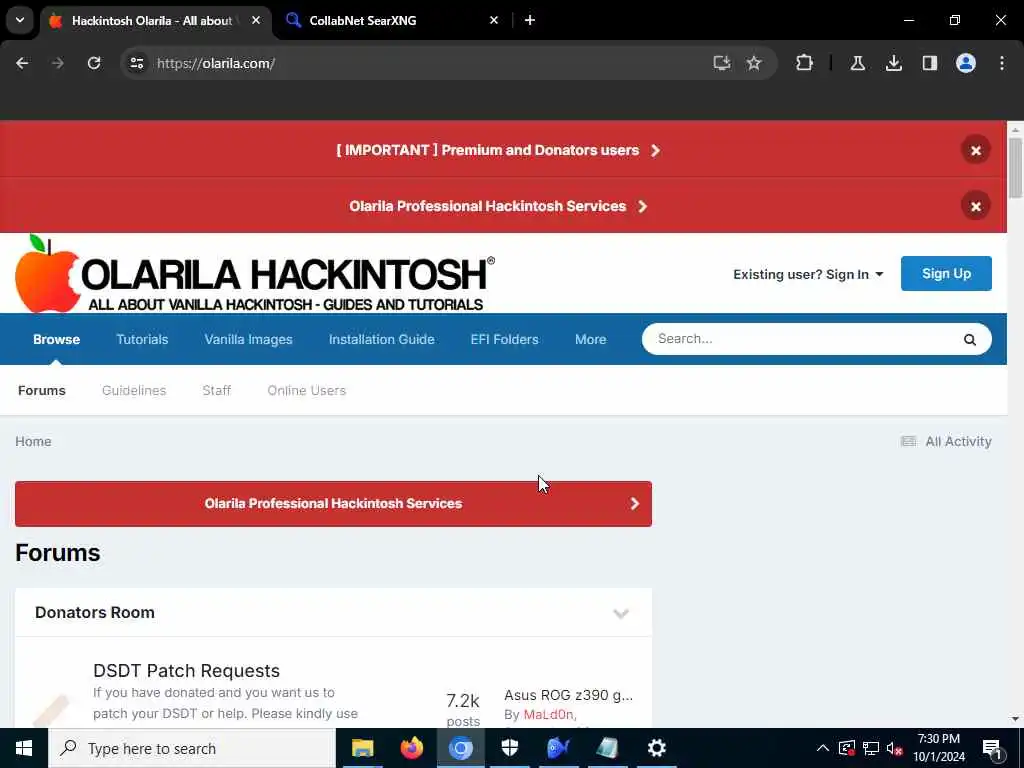Screen dimensions: 1024x768
Task: Open the browser extensions puzzle icon
Action: pyautogui.click(x=805, y=63)
